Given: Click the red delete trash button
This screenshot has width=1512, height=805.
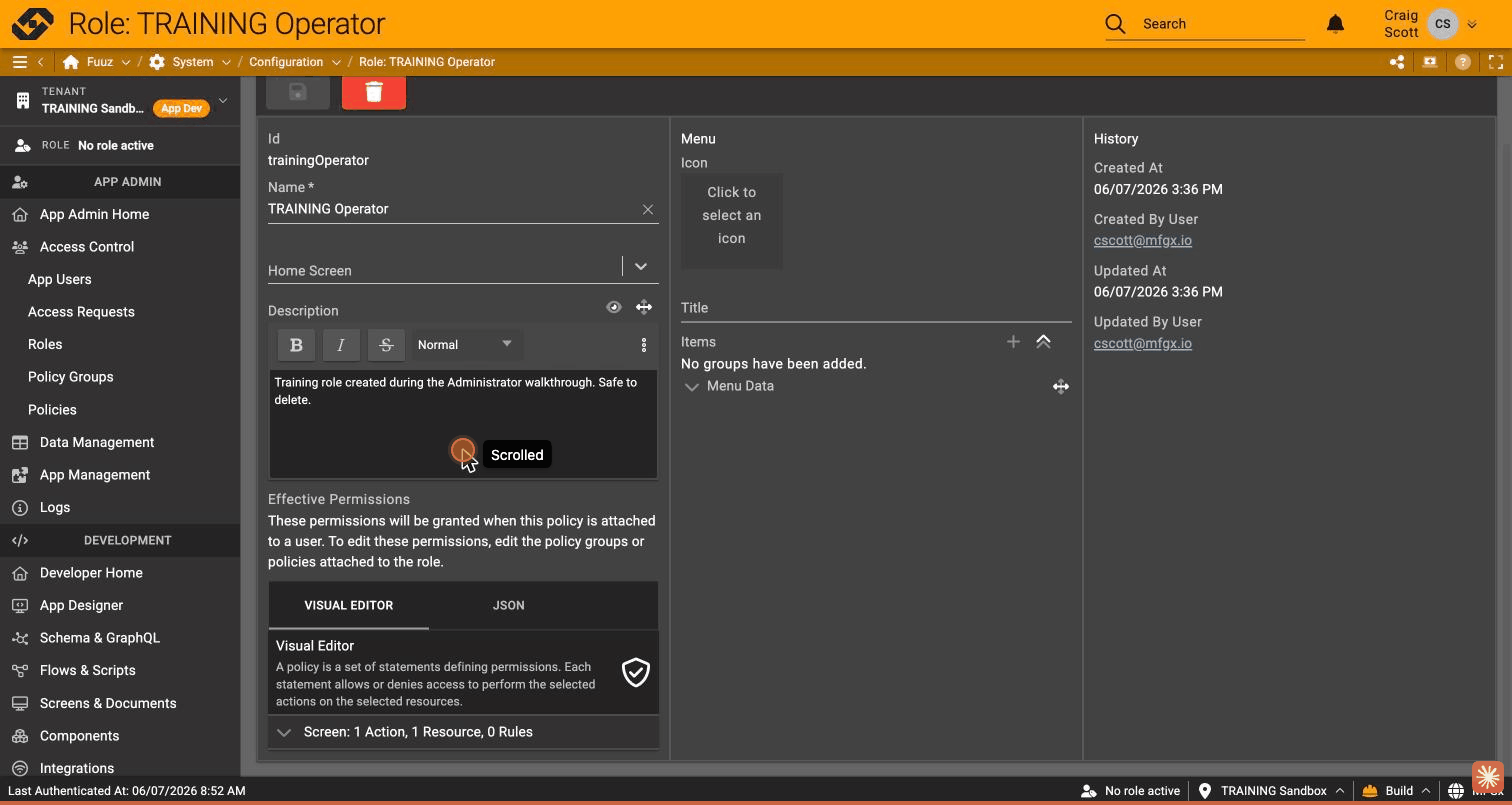Looking at the screenshot, I should [x=374, y=92].
